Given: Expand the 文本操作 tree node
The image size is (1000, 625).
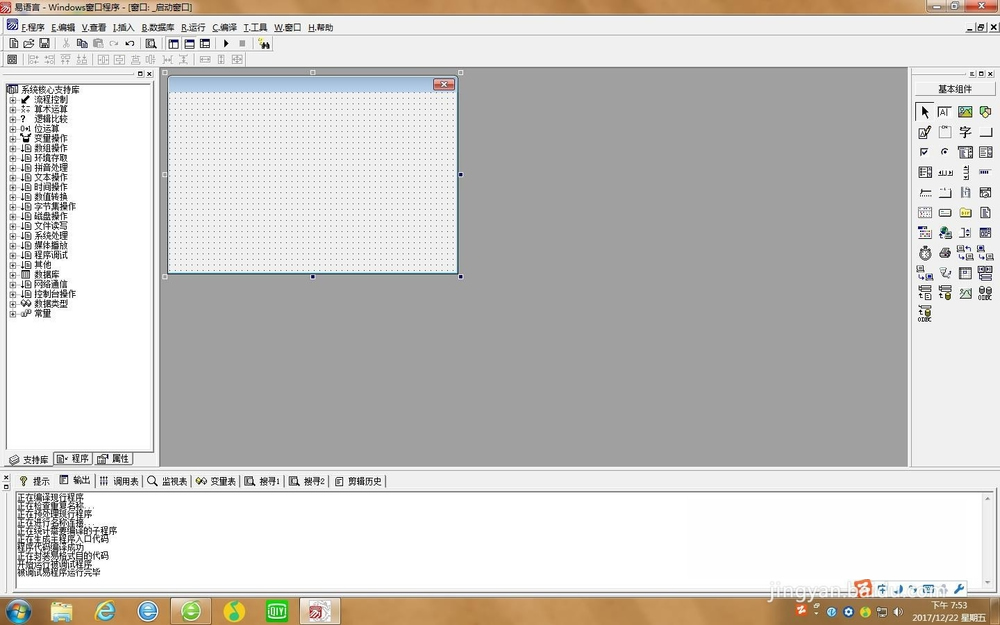Looking at the screenshot, I should pos(13,177).
